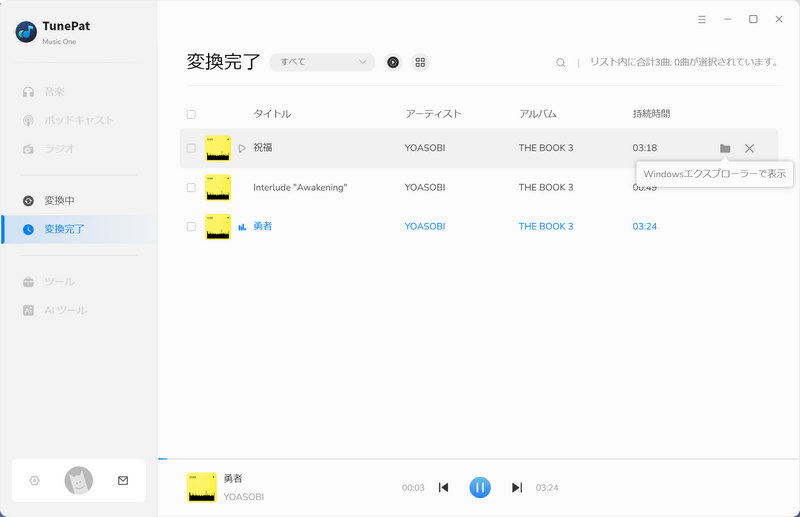The image size is (800, 517).
Task: Show 祝福 in Windows Explorer folder
Action: [x=725, y=149]
